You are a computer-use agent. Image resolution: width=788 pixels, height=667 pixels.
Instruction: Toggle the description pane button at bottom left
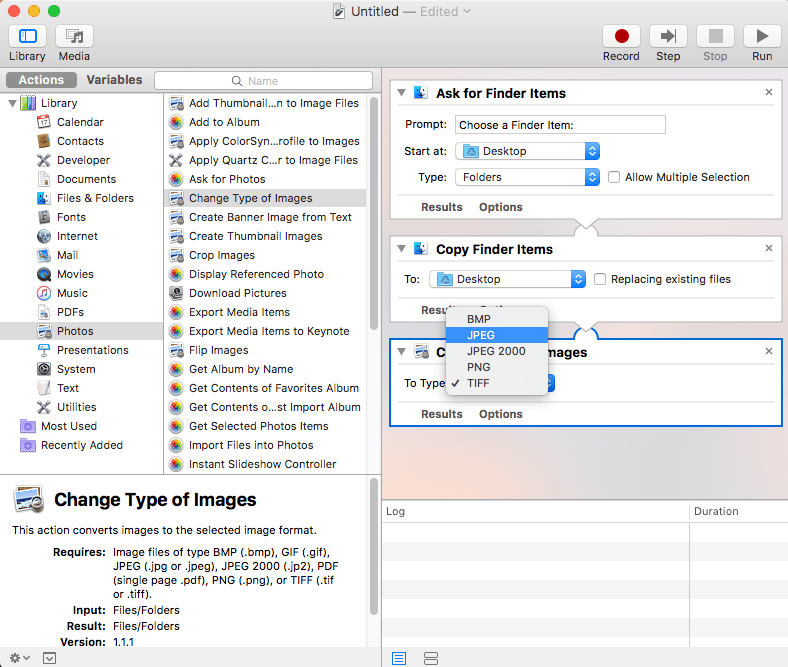coord(49,657)
